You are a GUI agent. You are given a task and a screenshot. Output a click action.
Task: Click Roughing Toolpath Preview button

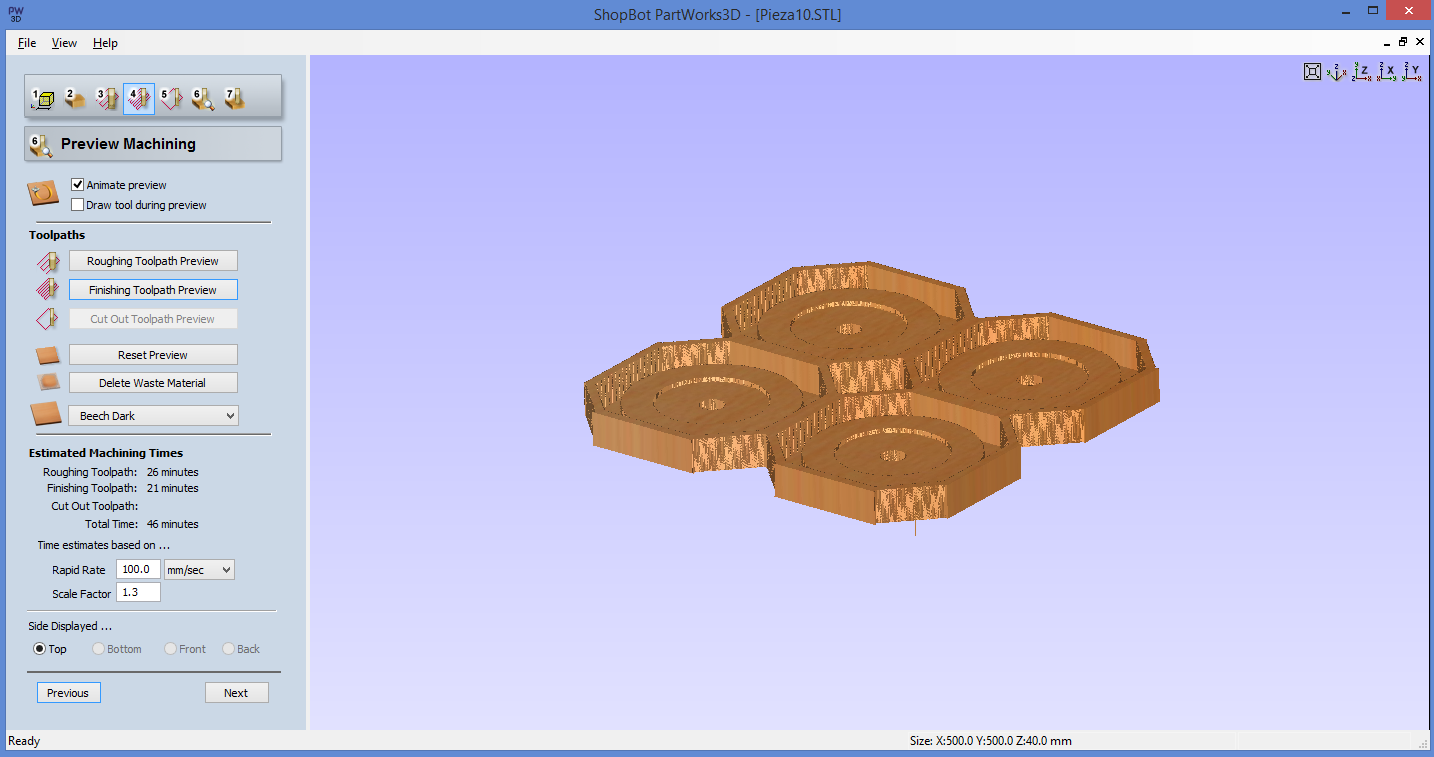[153, 261]
